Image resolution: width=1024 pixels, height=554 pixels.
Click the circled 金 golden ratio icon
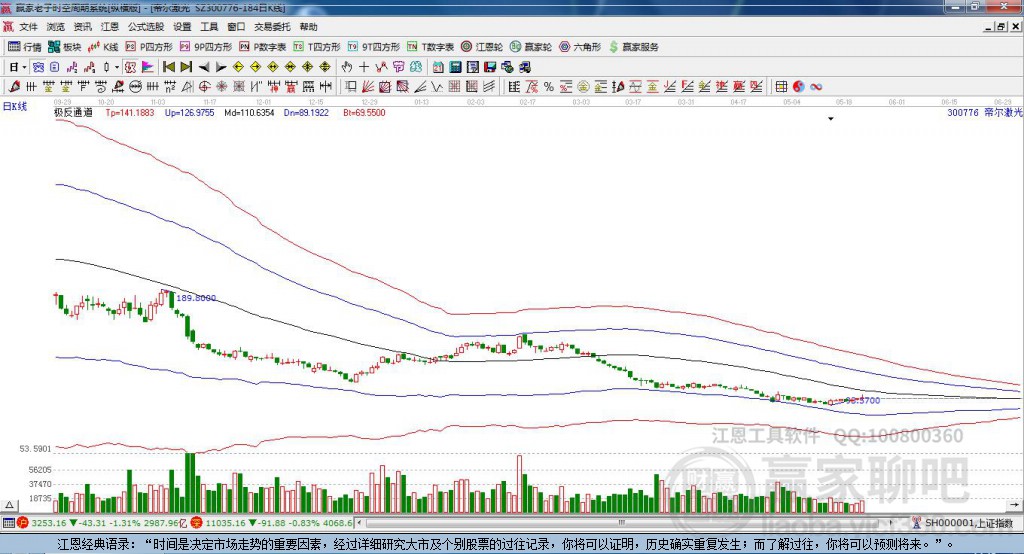click(583, 87)
